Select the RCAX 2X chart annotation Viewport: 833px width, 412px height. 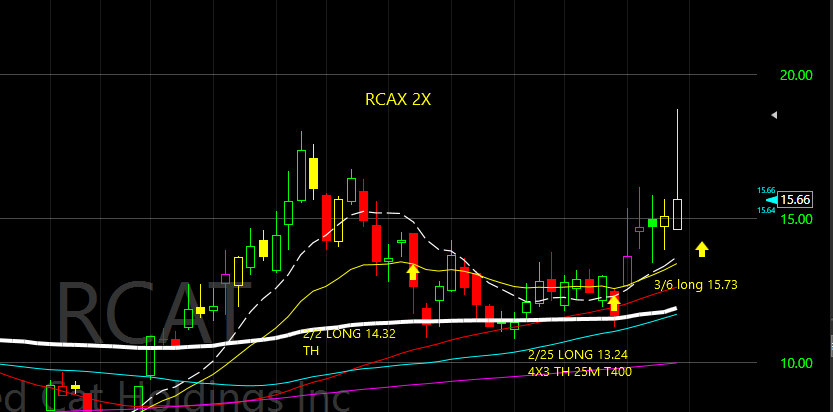pyautogui.click(x=398, y=99)
